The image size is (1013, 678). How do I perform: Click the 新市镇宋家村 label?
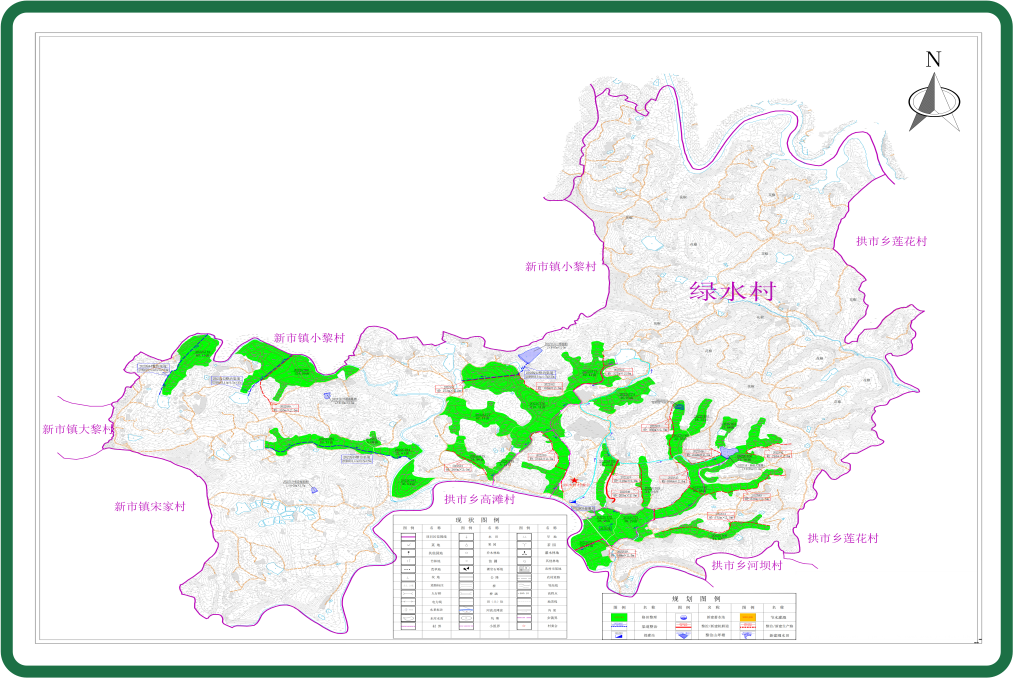[x=150, y=507]
